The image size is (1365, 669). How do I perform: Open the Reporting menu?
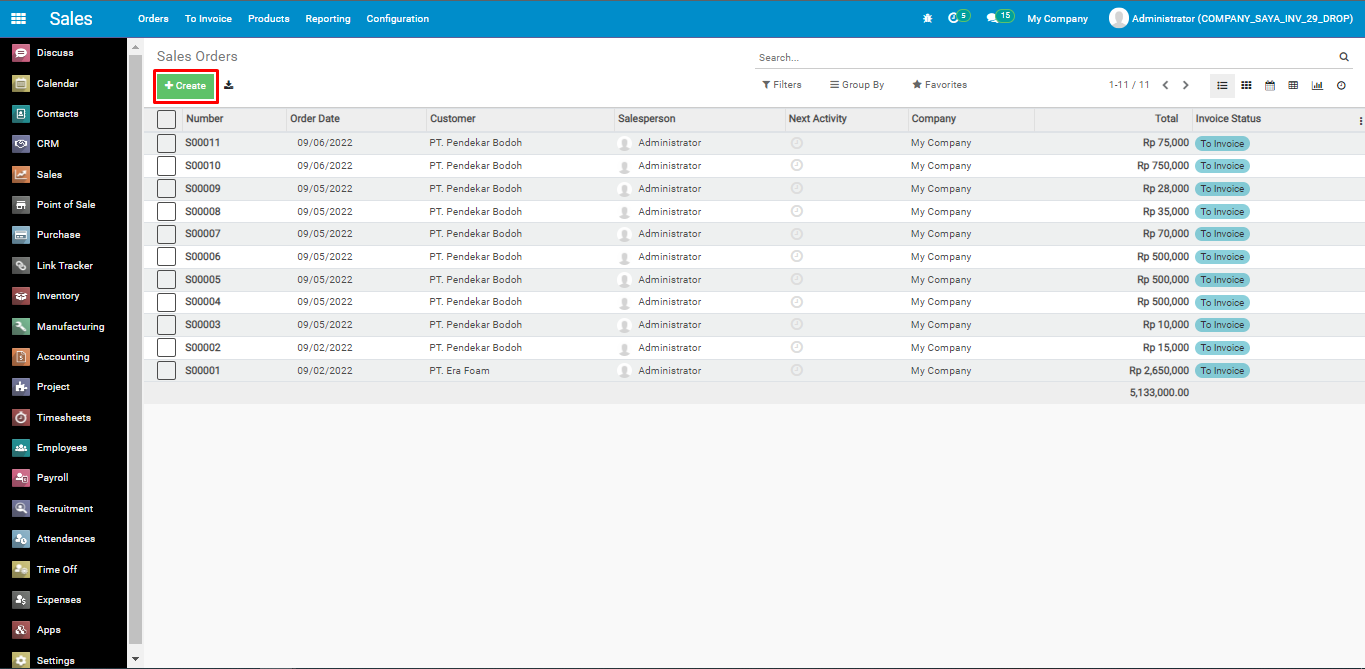click(x=328, y=19)
